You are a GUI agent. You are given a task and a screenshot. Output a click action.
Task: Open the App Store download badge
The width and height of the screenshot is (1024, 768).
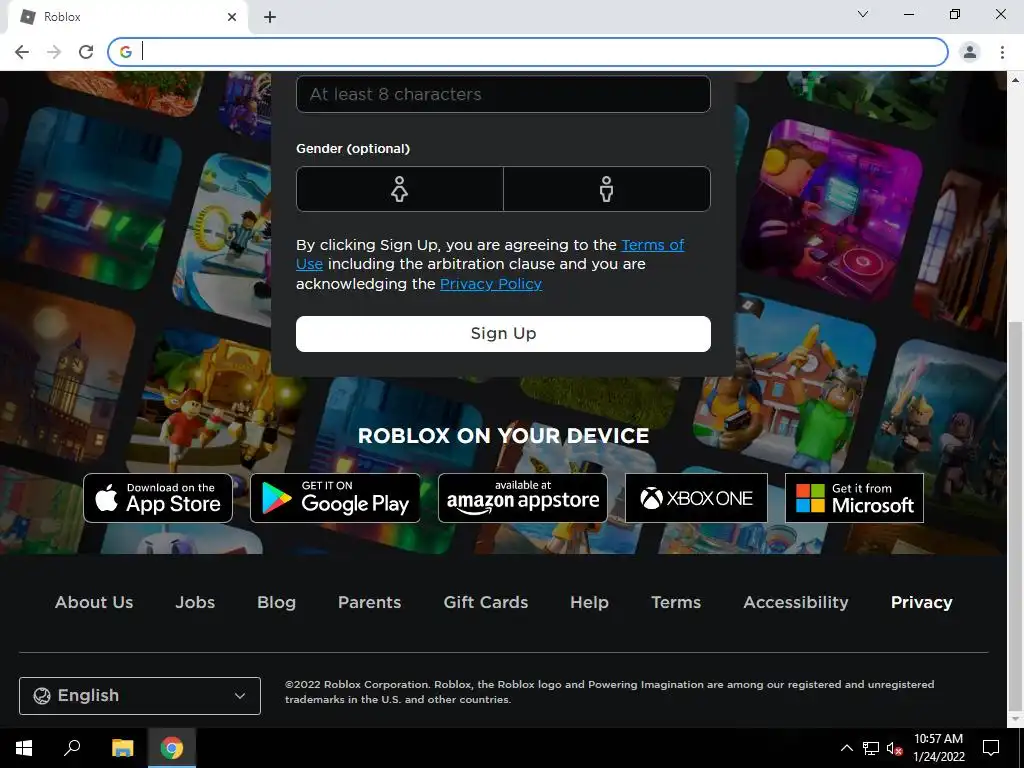[x=158, y=498]
